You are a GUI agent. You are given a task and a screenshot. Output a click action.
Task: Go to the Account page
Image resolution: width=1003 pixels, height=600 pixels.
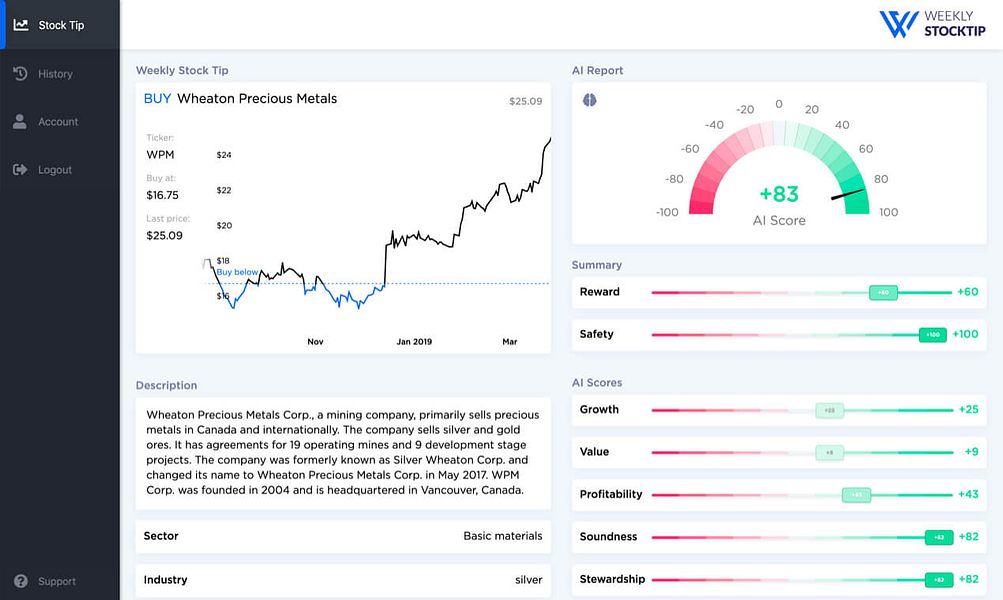click(x=59, y=122)
